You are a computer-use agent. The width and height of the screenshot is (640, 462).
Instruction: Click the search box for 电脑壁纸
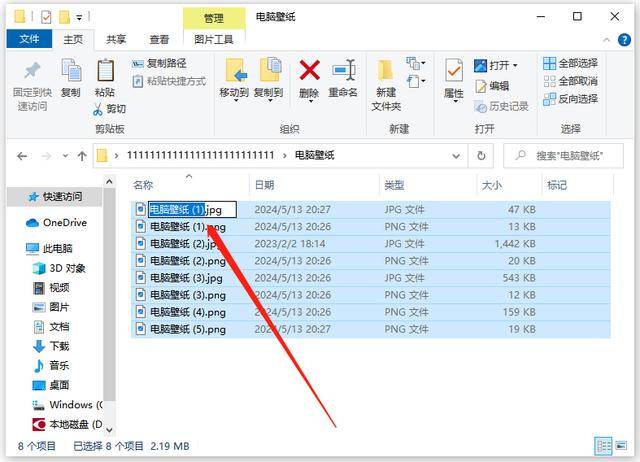pos(564,156)
